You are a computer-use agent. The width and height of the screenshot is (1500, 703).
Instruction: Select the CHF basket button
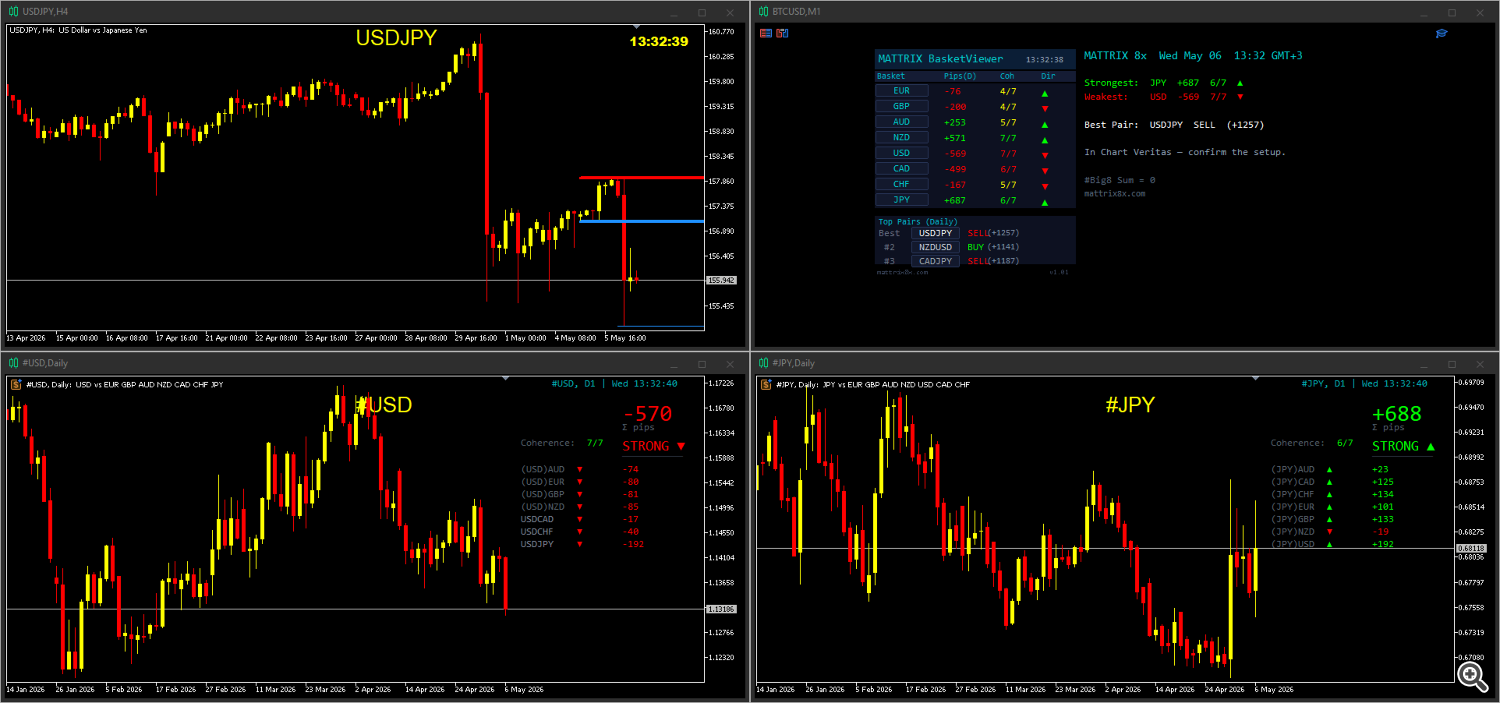[901, 184]
